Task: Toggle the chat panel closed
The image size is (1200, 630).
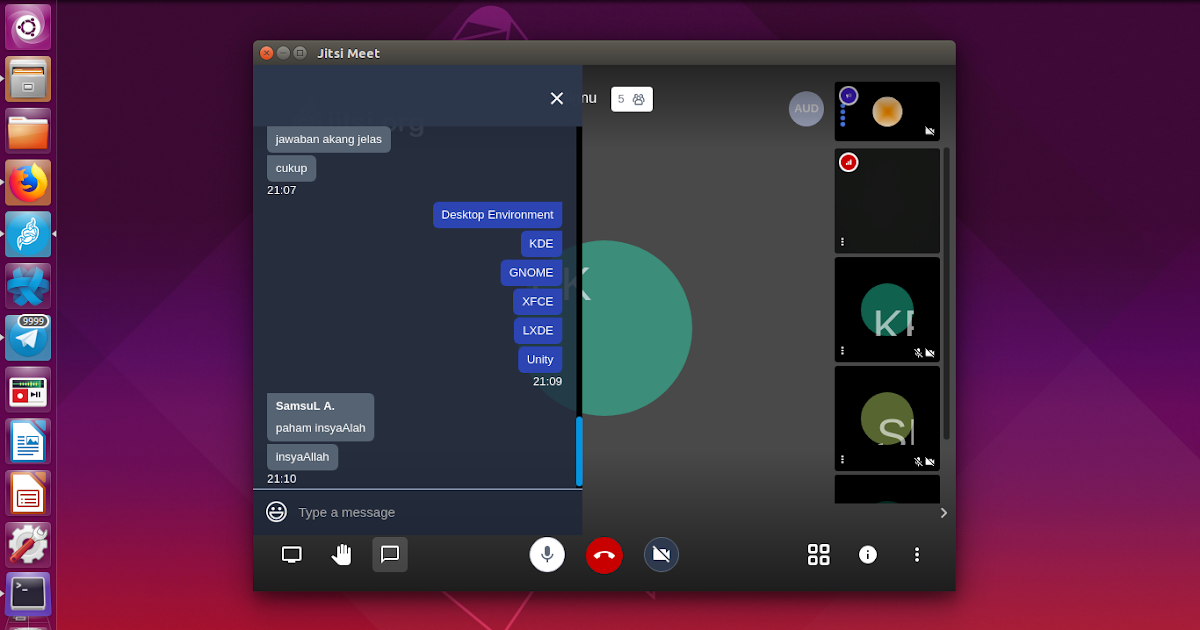Action: tap(390, 554)
